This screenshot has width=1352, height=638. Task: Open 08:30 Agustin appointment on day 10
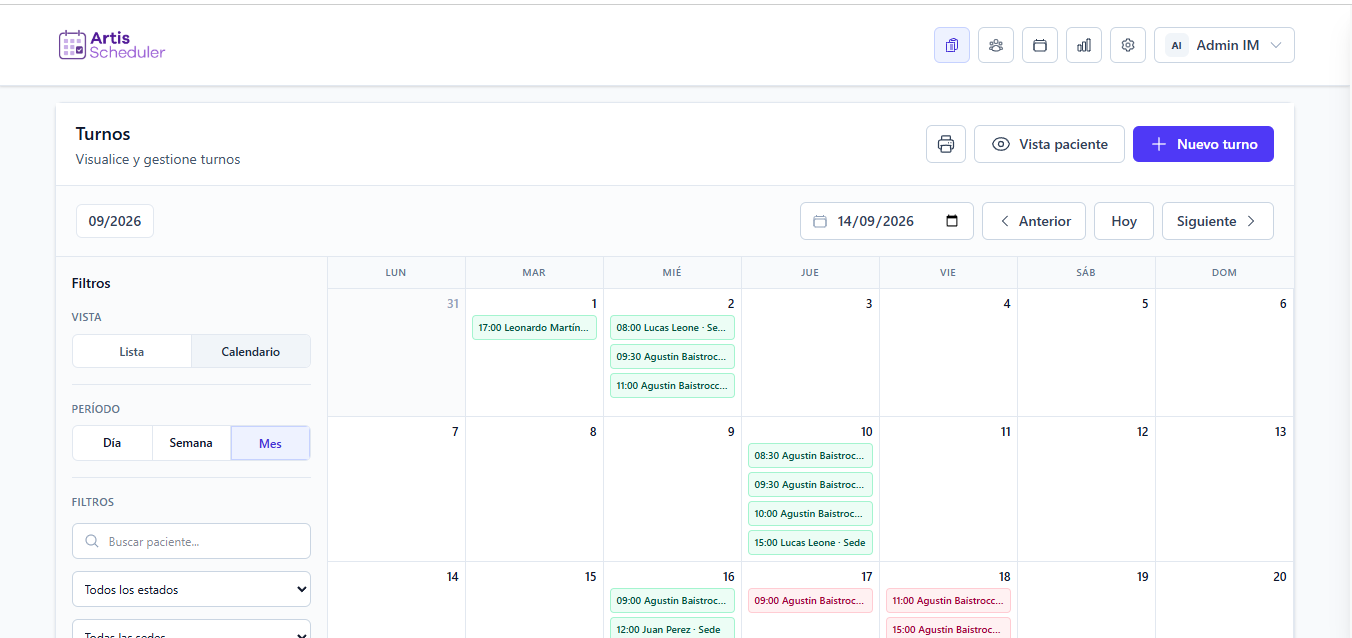tap(810, 455)
